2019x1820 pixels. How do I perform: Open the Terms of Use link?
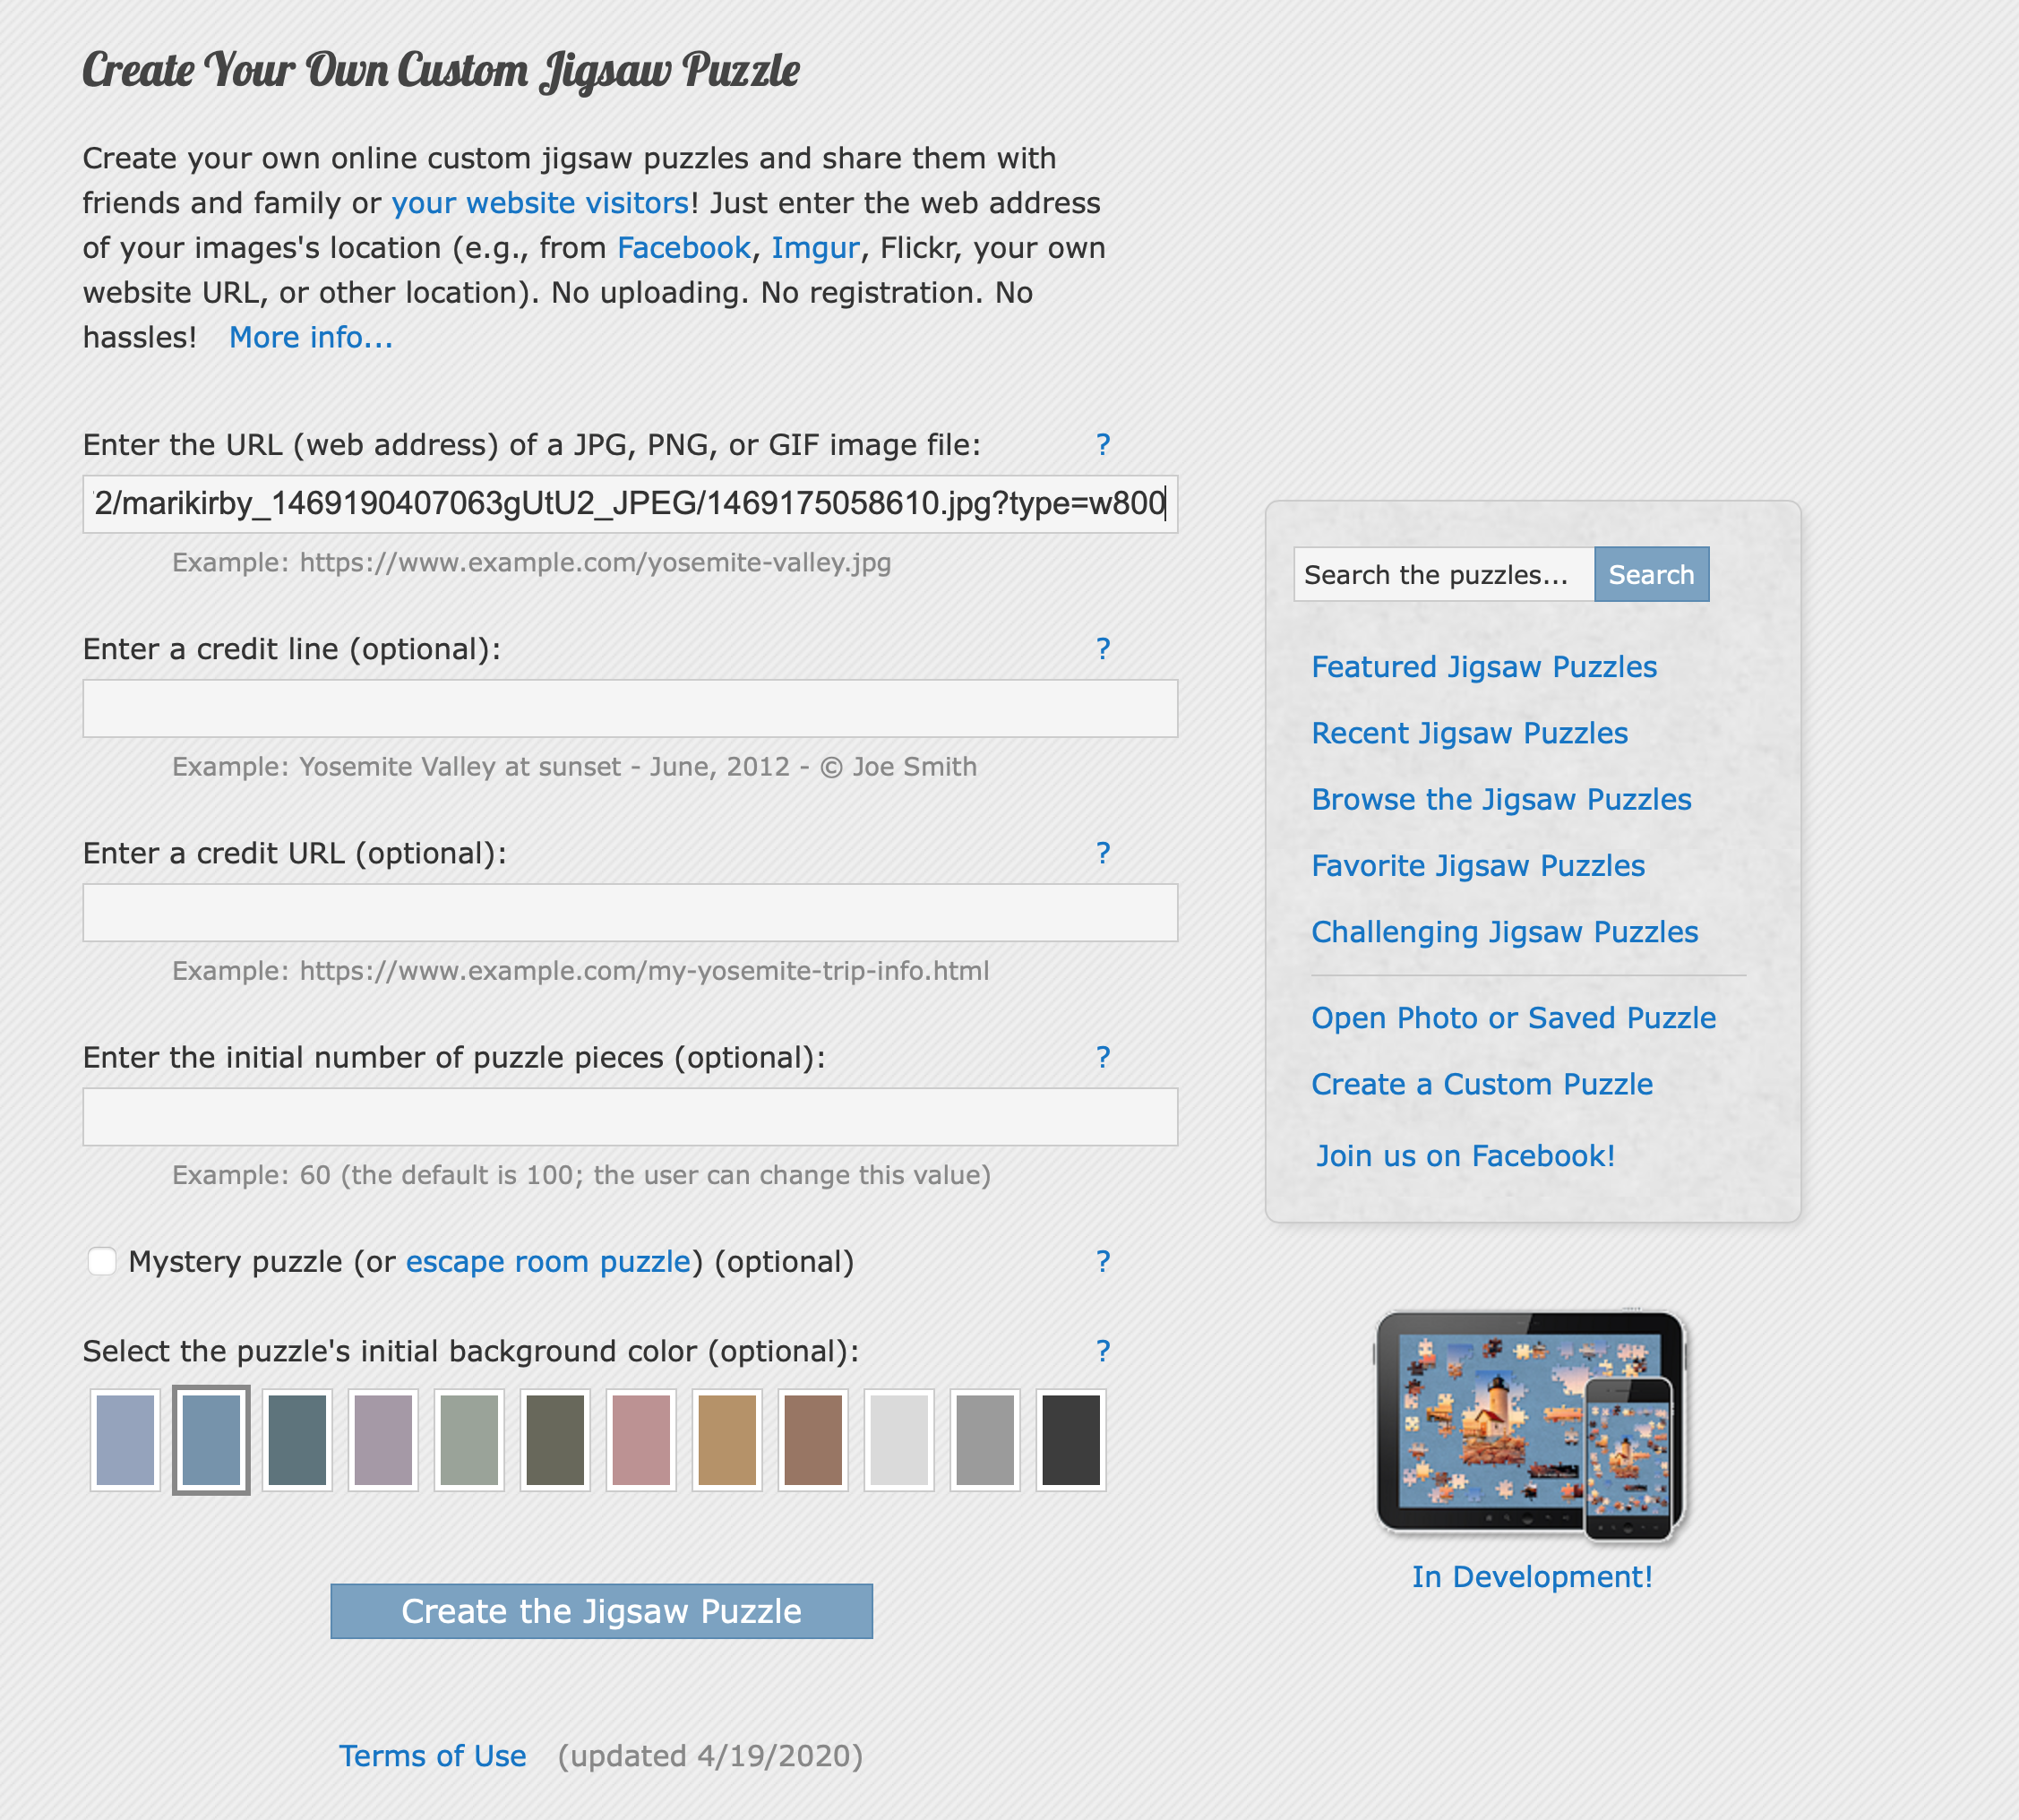(432, 1756)
